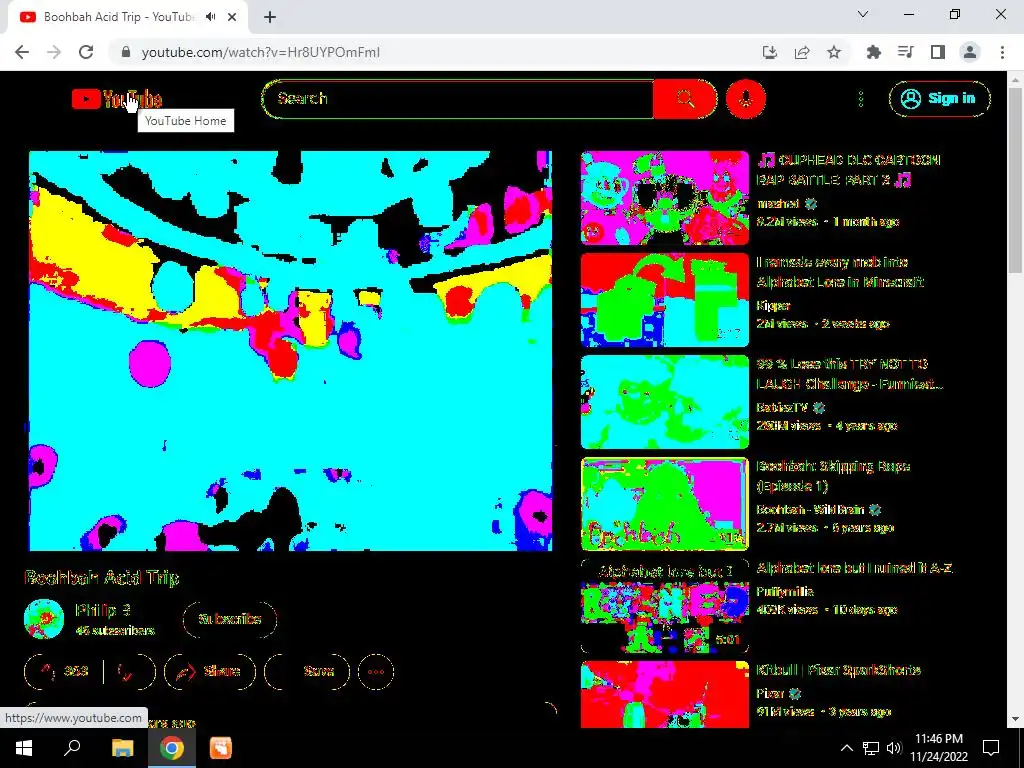
Task: Click Try Not To Laugh Challenge title
Action: (849, 374)
